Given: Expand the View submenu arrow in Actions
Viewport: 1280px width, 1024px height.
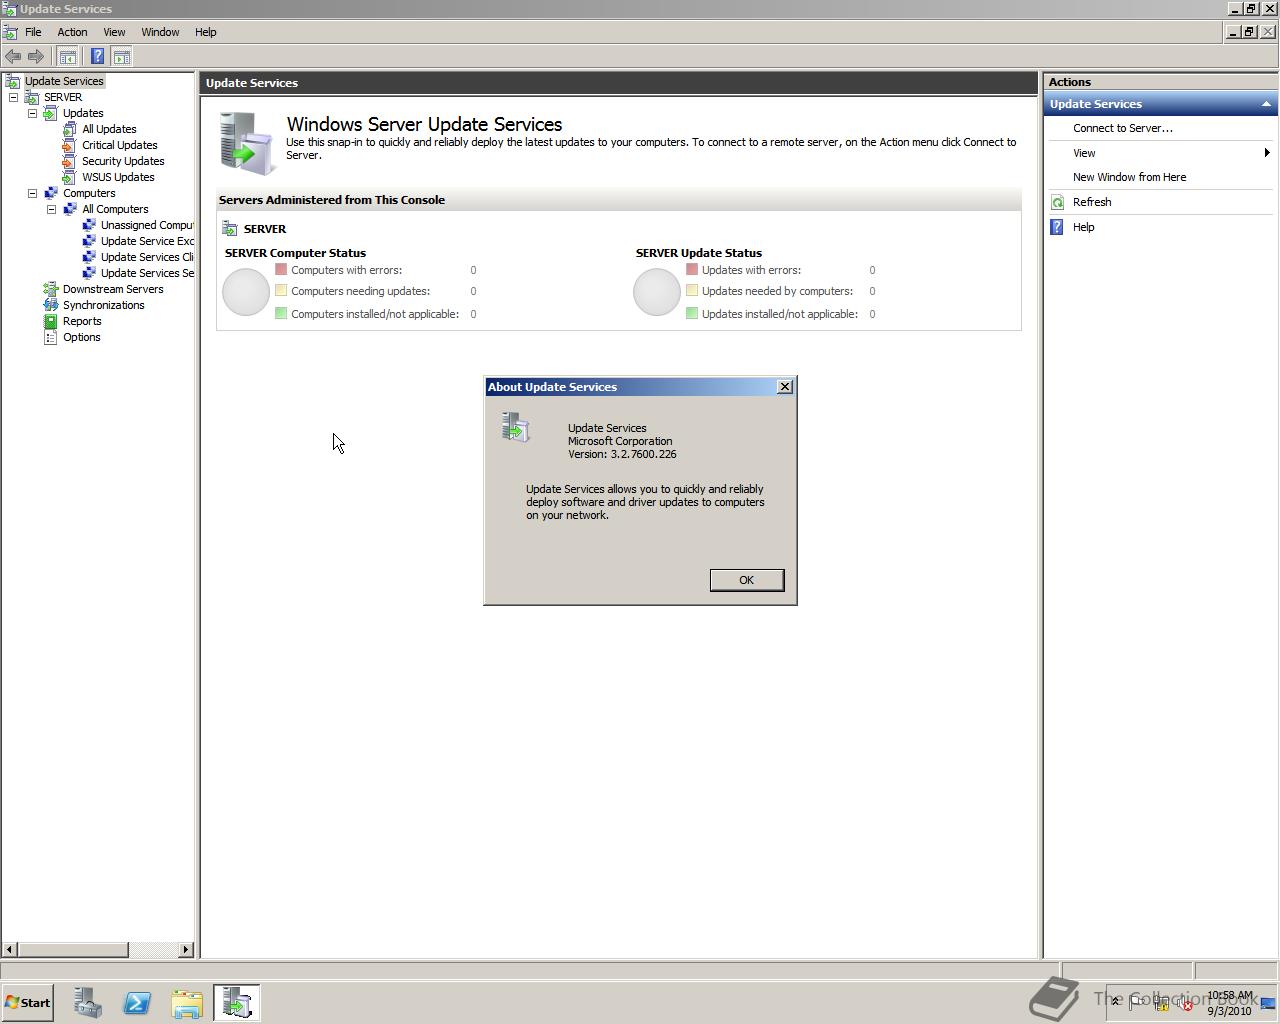Looking at the screenshot, I should pyautogui.click(x=1267, y=153).
